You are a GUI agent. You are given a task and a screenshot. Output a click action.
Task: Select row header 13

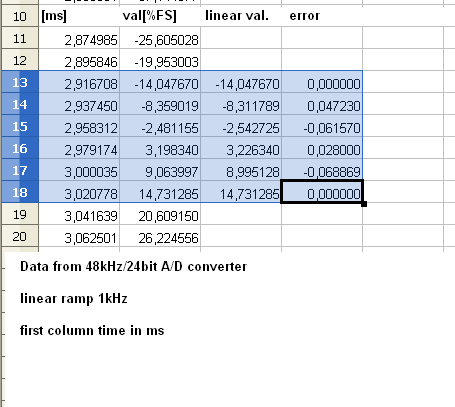point(20,82)
